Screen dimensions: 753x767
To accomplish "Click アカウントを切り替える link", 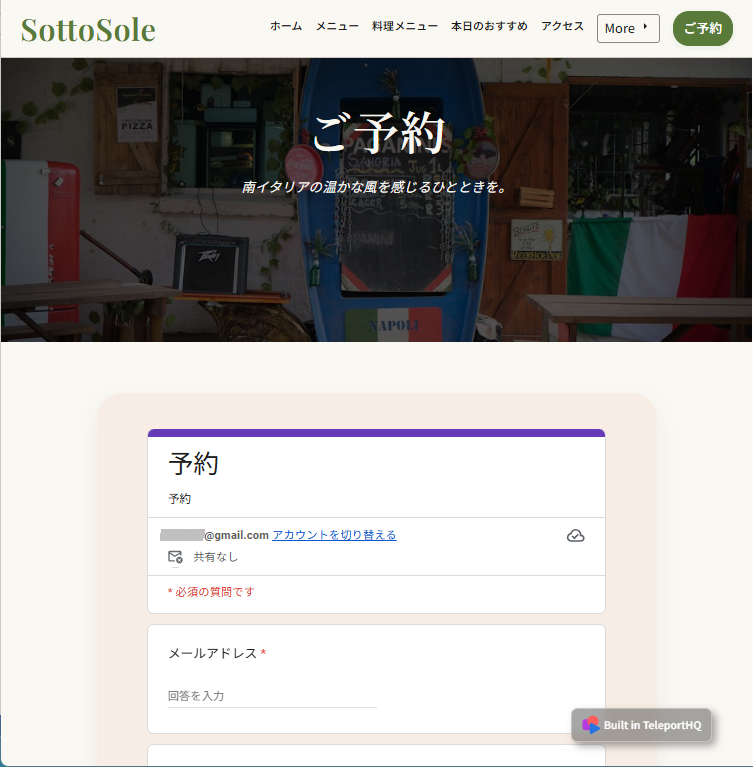I will click(334, 535).
